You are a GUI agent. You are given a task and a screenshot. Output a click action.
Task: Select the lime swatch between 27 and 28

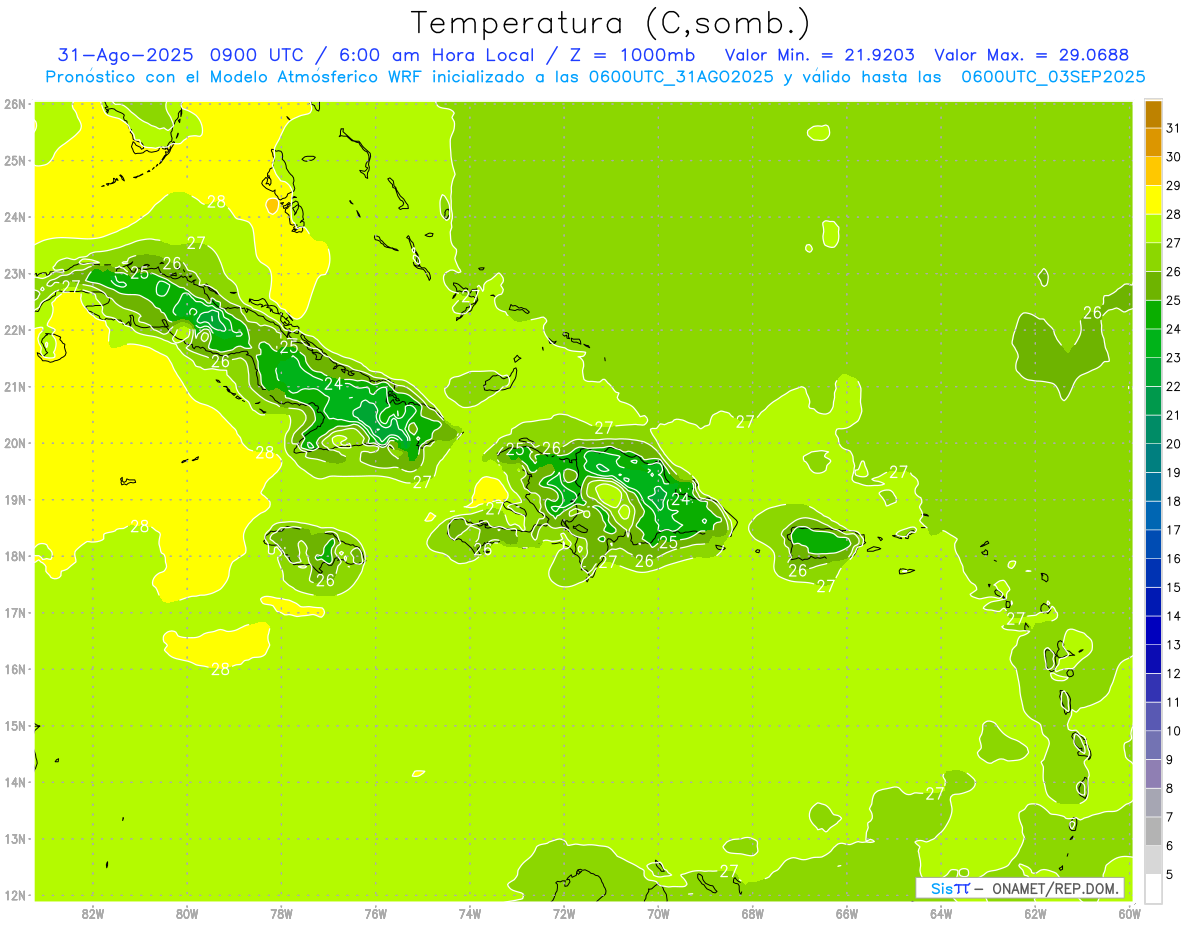click(x=1153, y=229)
